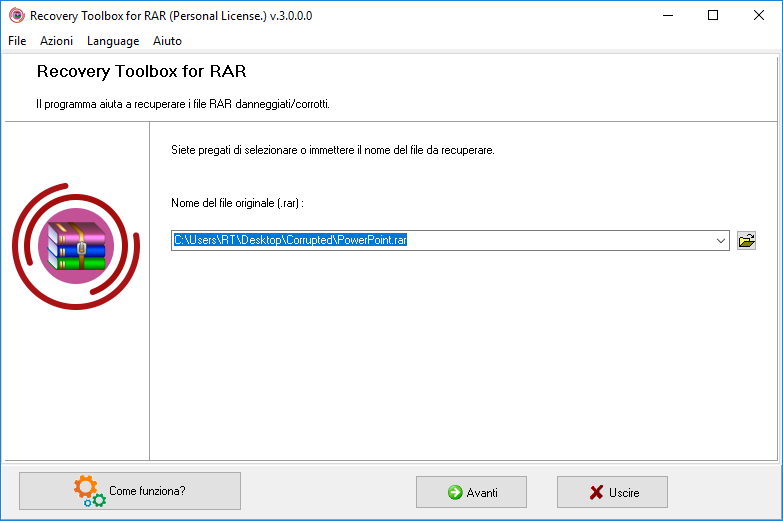Click the app icon in title bar
The image size is (783, 521).
click(x=16, y=16)
